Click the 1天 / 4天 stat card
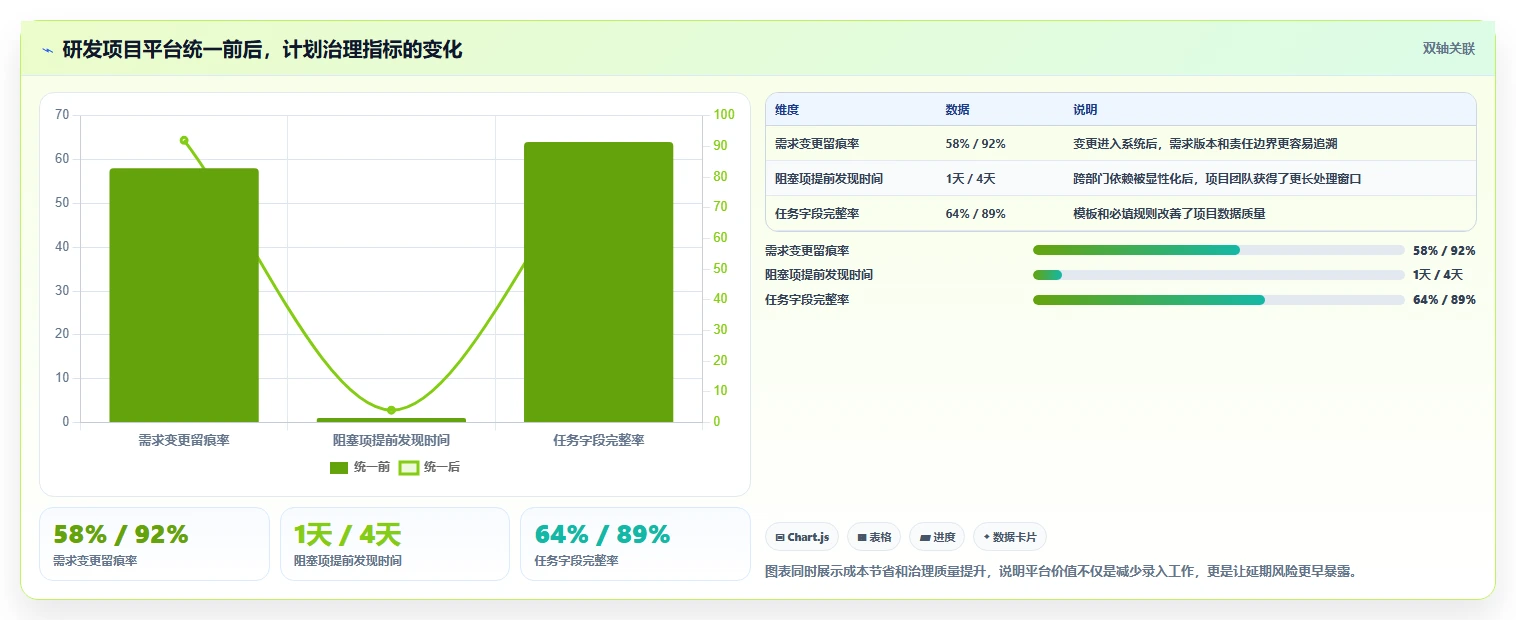This screenshot has height=620, width=1516. click(x=394, y=544)
